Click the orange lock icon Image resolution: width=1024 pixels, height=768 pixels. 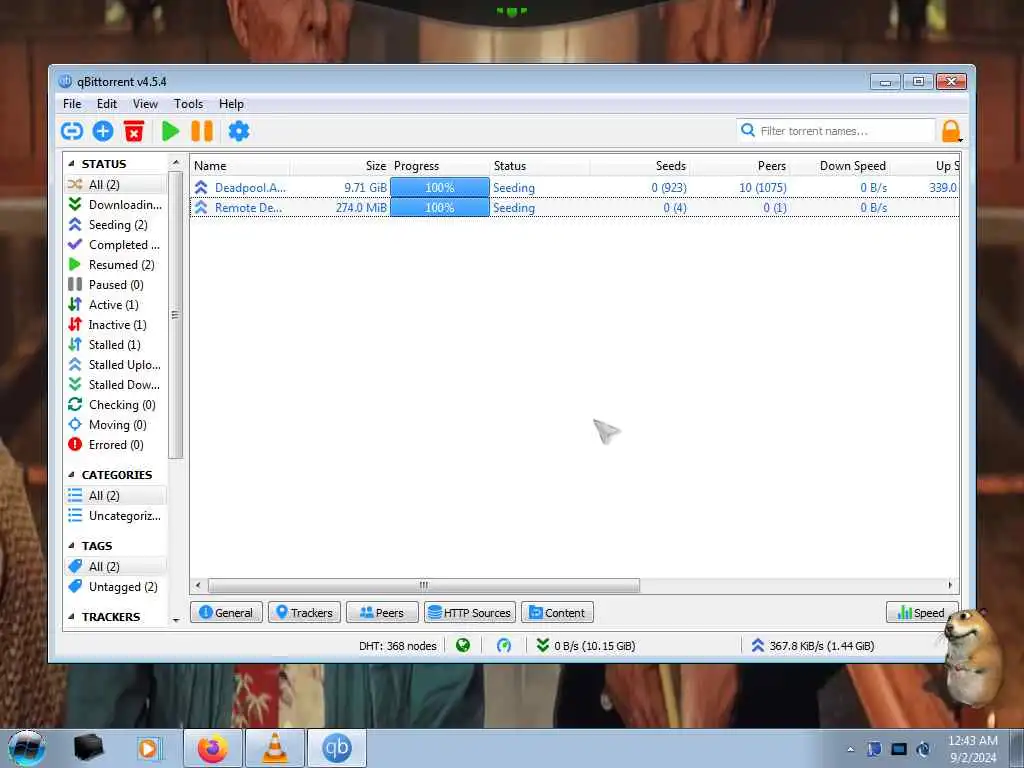pos(952,131)
